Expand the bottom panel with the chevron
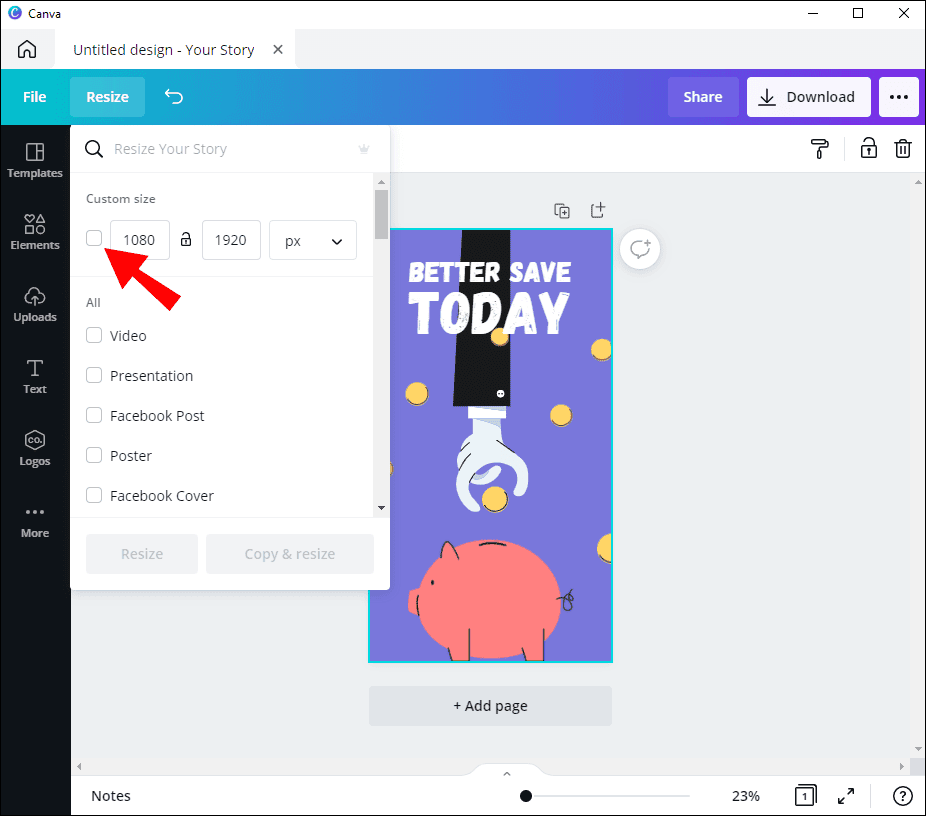The width and height of the screenshot is (926, 816). [x=506, y=772]
